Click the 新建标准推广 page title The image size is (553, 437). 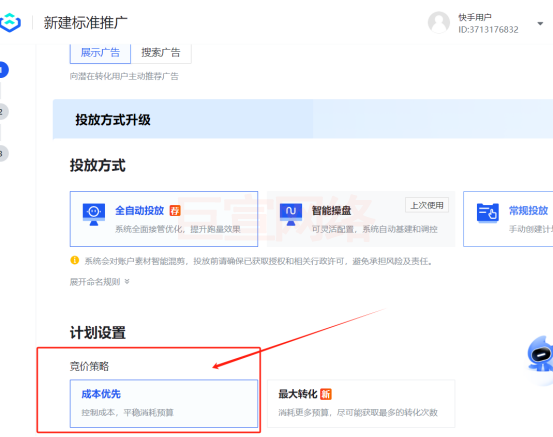click(x=85, y=23)
